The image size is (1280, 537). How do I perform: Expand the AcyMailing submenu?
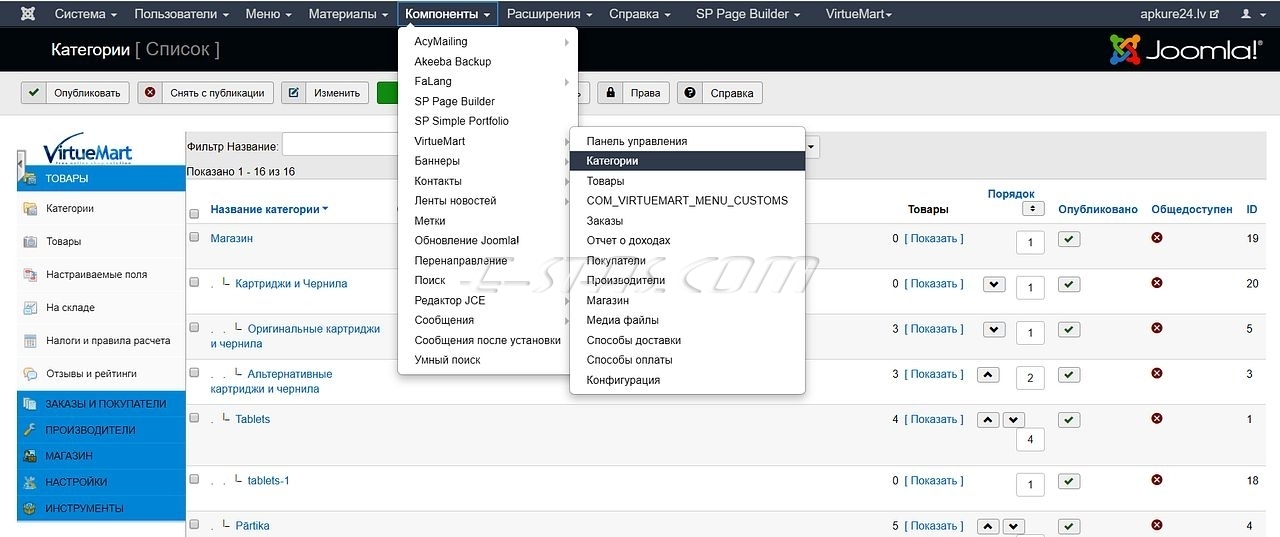pyautogui.click(x=488, y=42)
